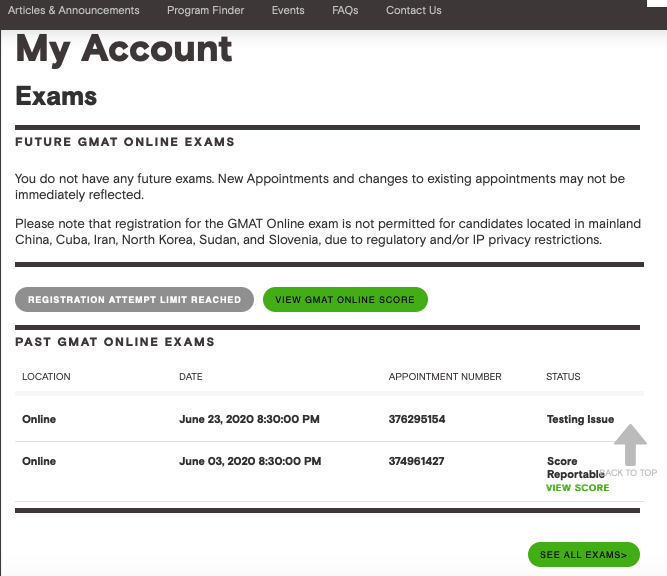Image resolution: width=667 pixels, height=576 pixels.
Task: Click the June 23, 2020 exam date
Action: (x=249, y=419)
